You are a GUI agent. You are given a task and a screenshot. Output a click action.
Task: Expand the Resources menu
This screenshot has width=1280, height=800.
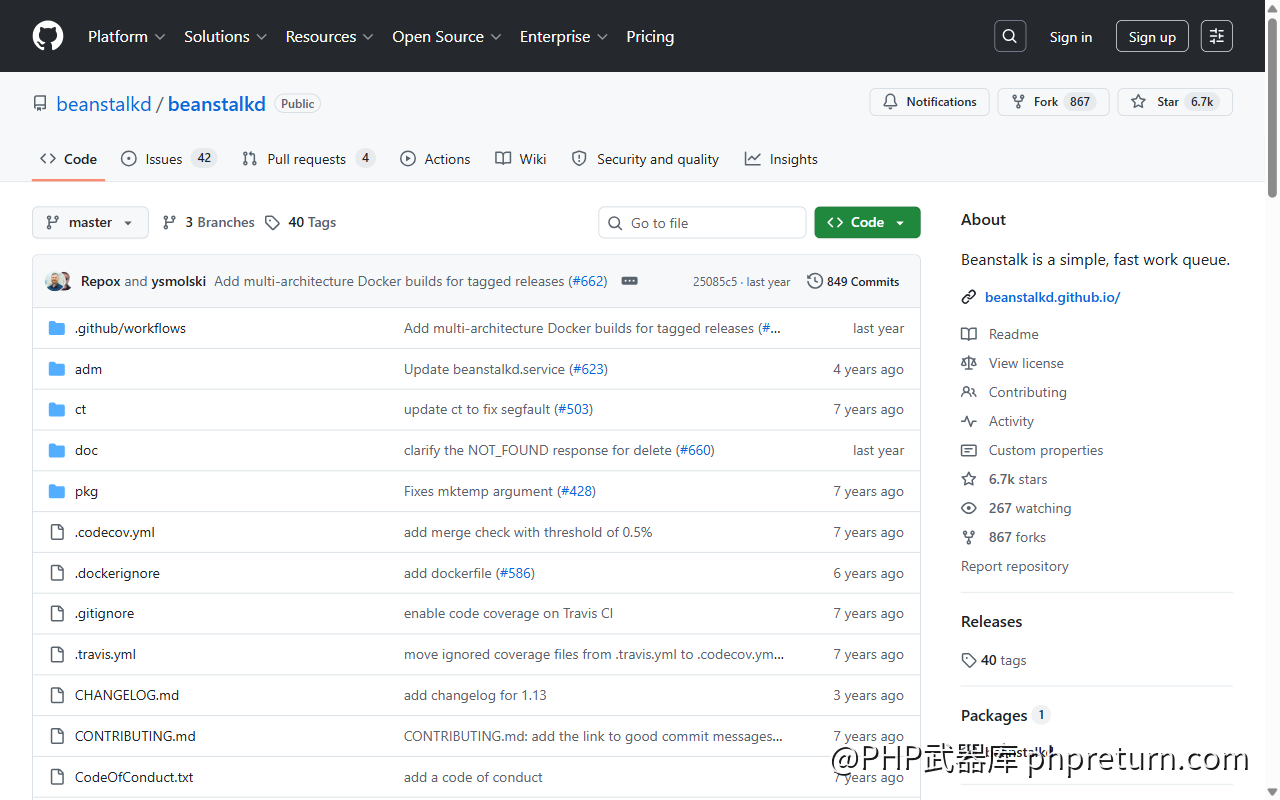(x=329, y=36)
